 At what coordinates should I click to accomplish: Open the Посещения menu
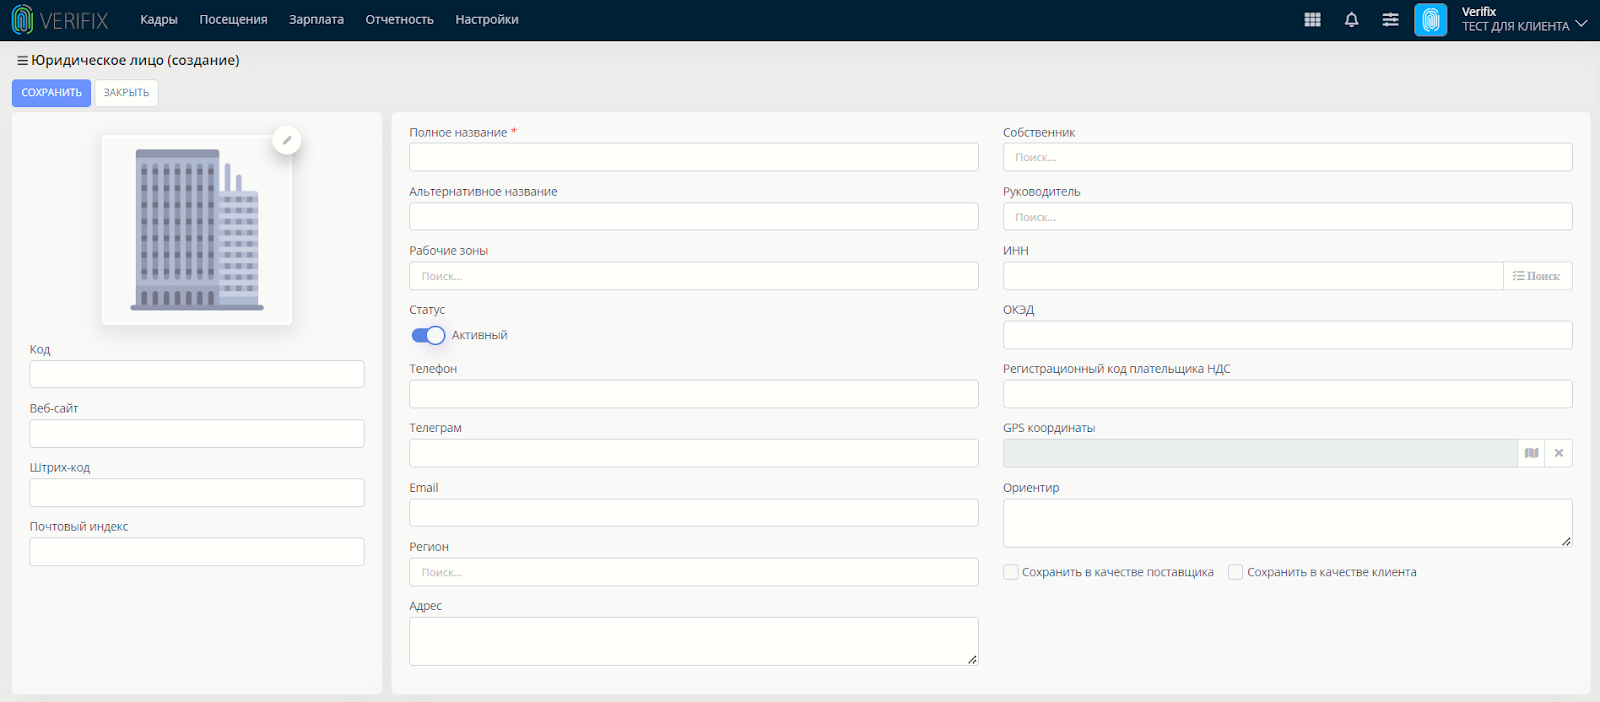(x=233, y=20)
